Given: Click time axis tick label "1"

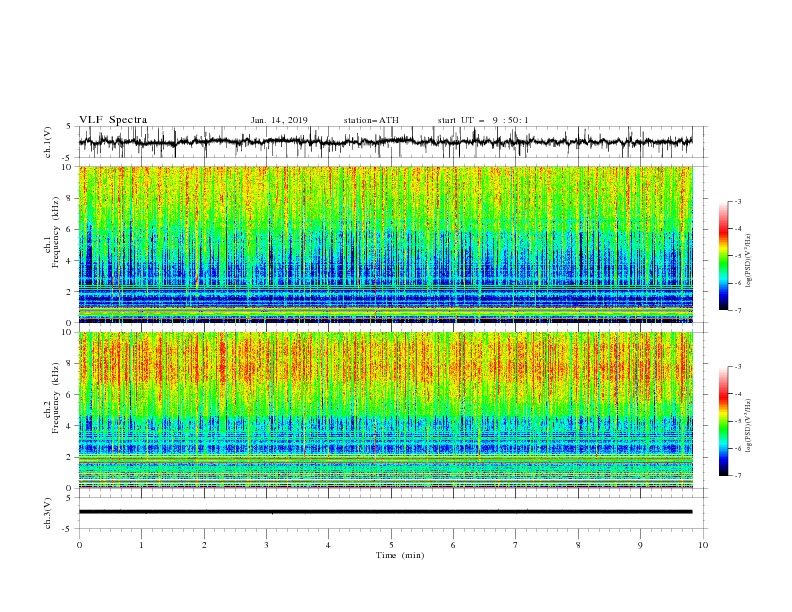Looking at the screenshot, I should pos(141,545).
